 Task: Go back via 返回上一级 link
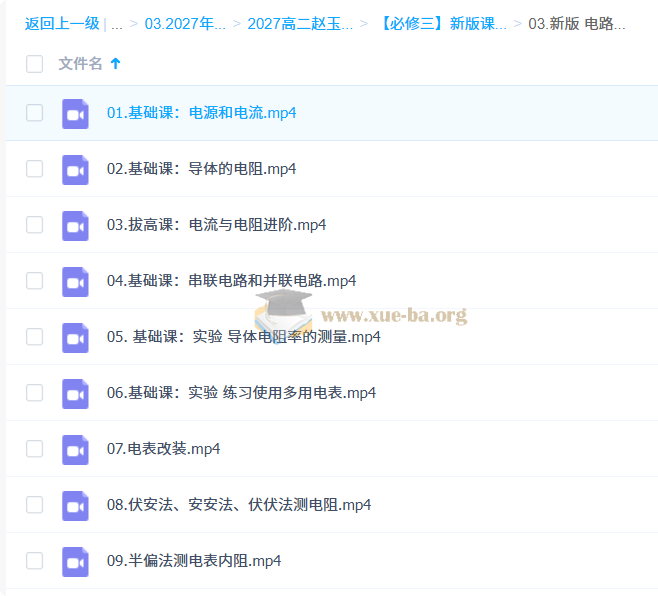click(x=62, y=24)
